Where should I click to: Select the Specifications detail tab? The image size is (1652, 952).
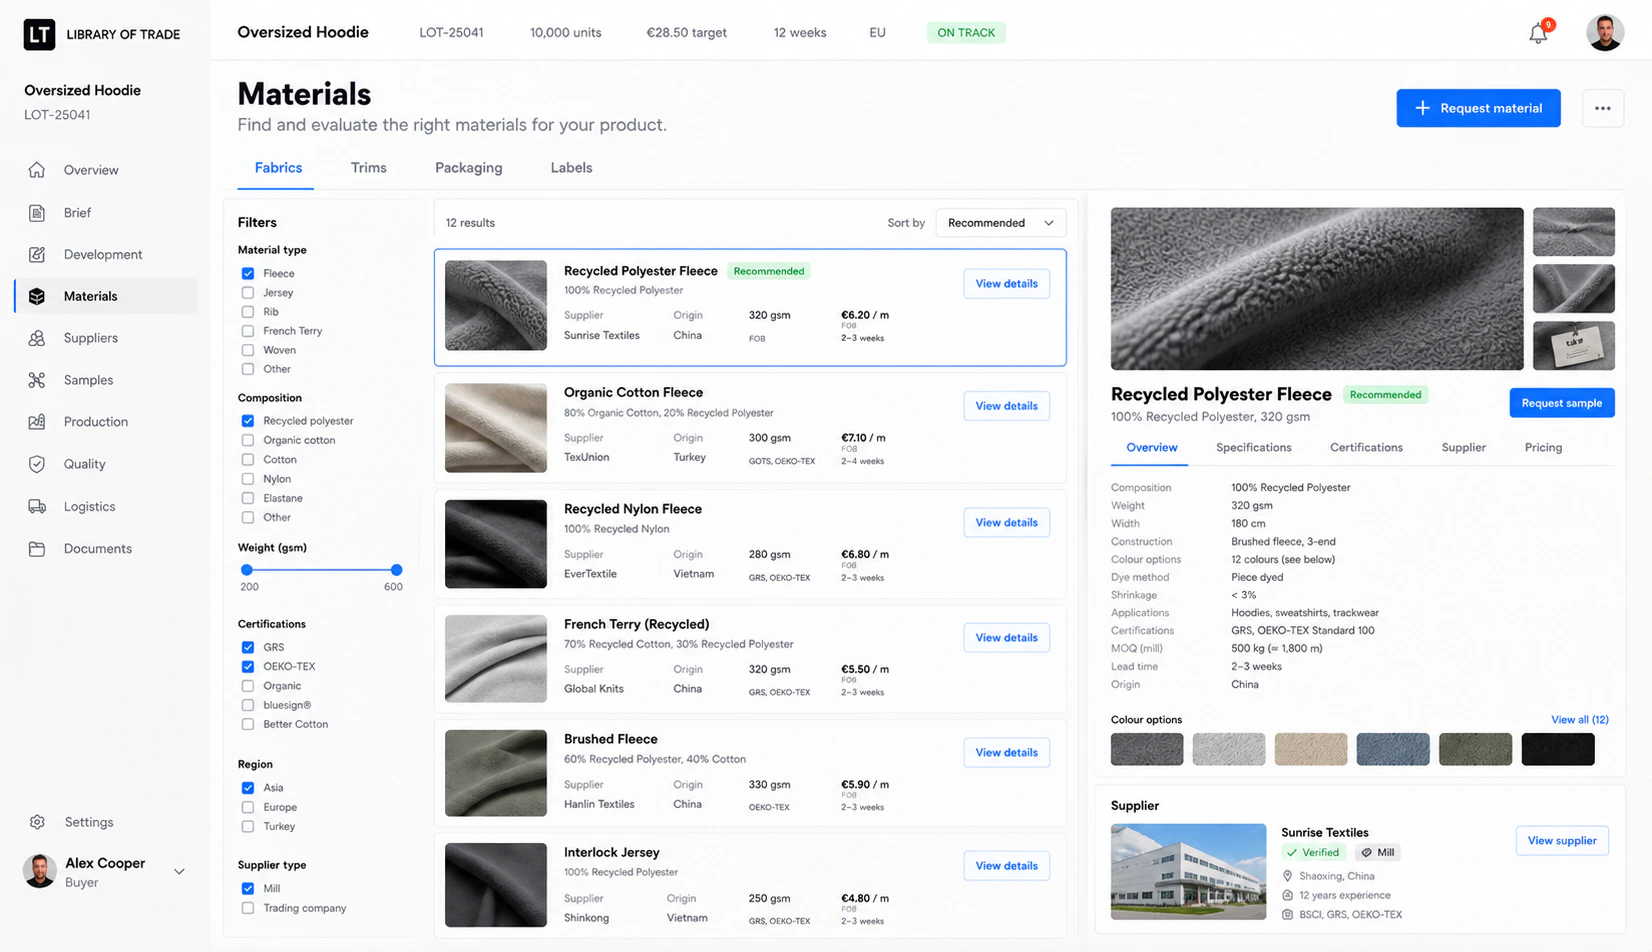pos(1254,448)
